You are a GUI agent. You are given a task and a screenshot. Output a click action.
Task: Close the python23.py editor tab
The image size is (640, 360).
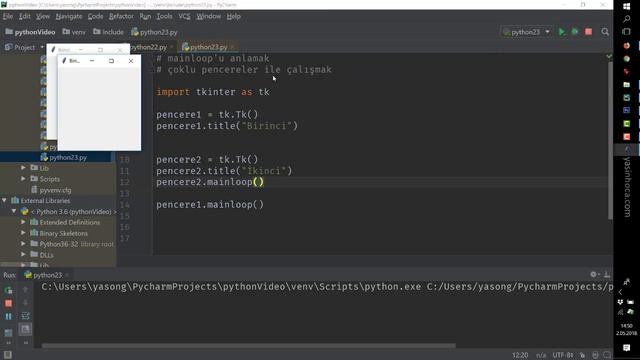click(232, 47)
